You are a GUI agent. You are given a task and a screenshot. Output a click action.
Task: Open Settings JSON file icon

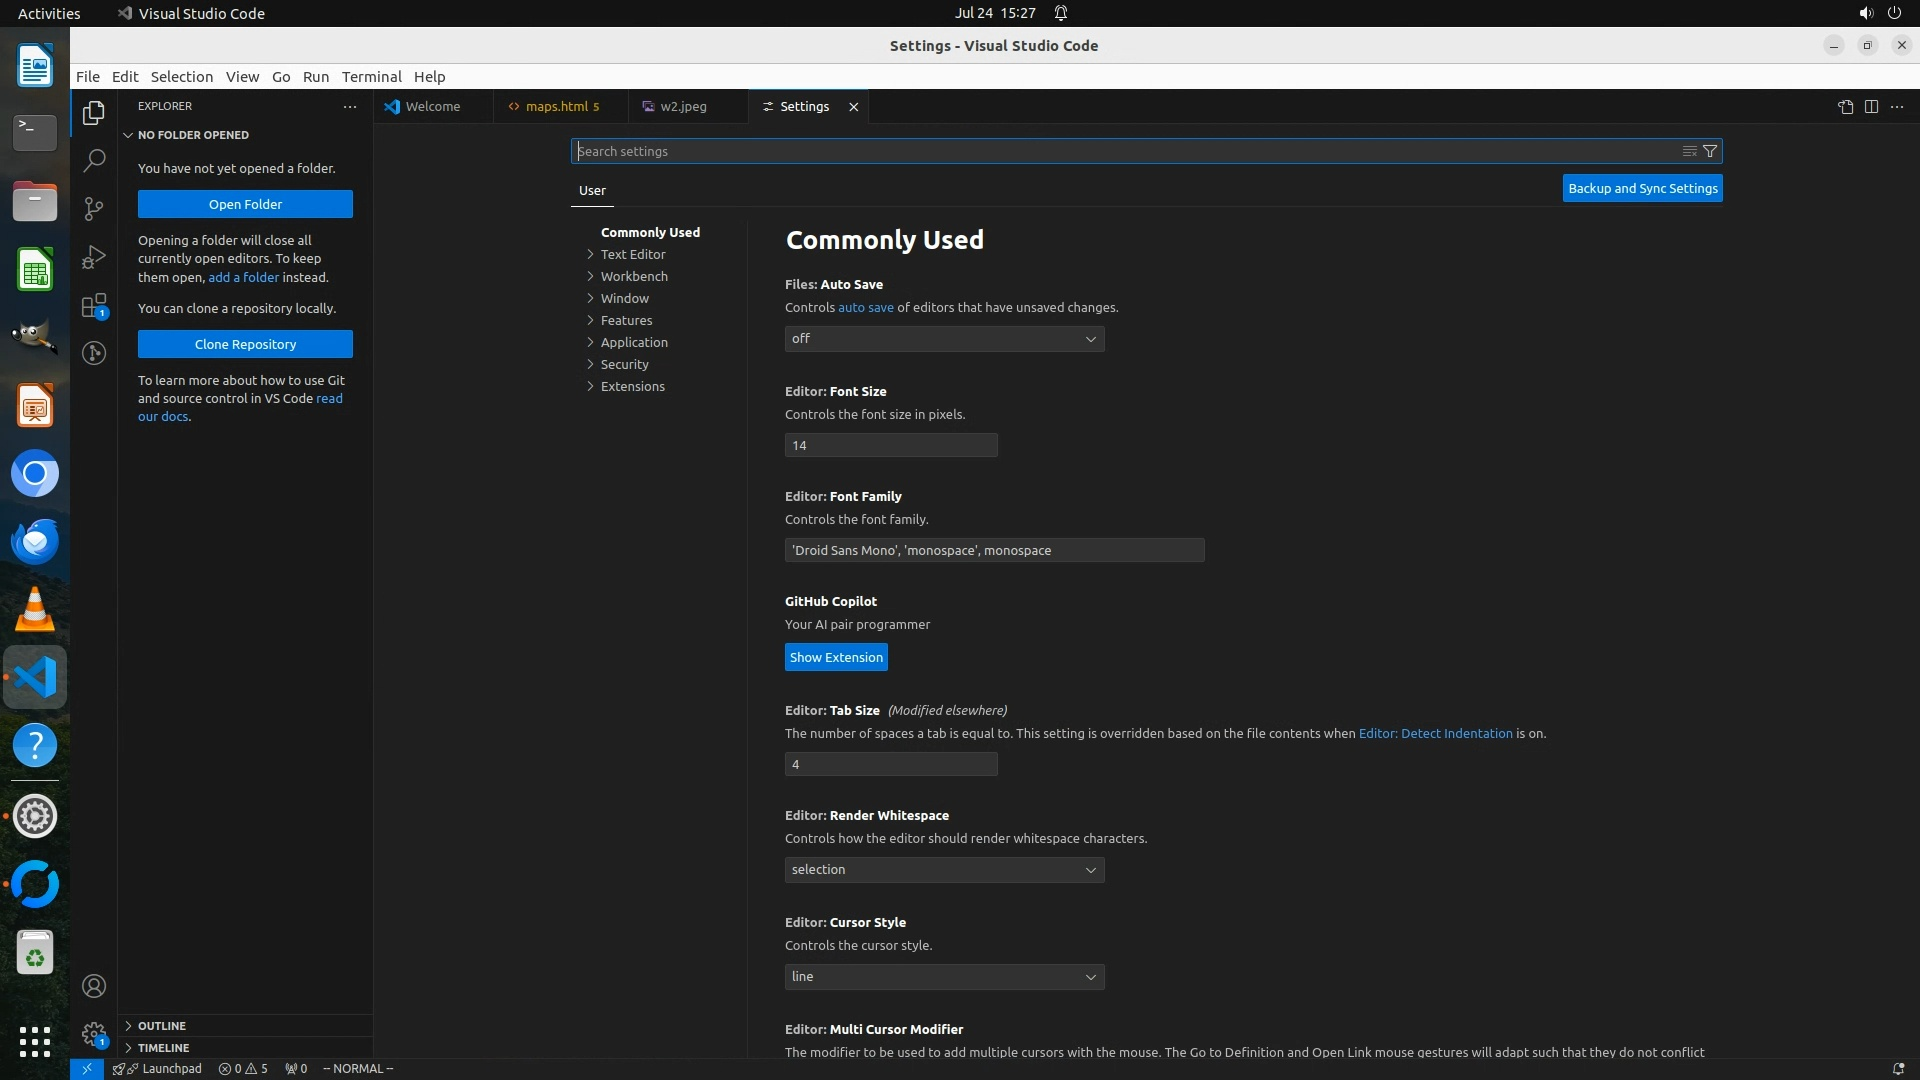pos(1845,107)
